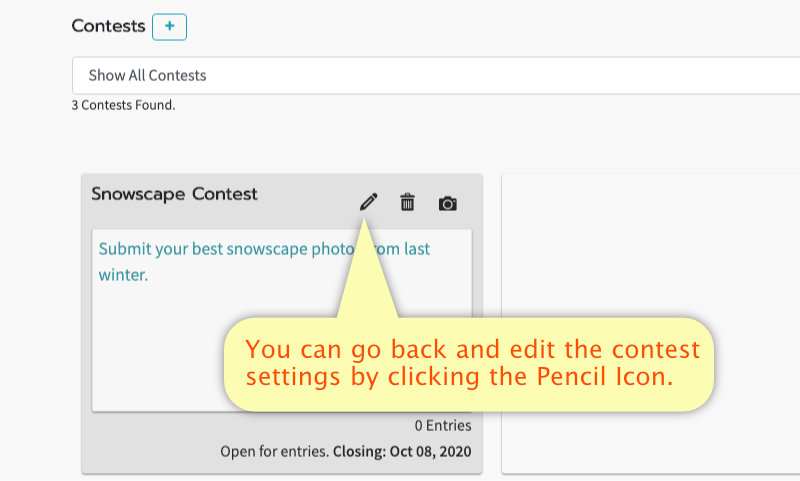Open the "Submit your best snowscape photo" link
Screen dimensions: 800x481
tap(227, 249)
